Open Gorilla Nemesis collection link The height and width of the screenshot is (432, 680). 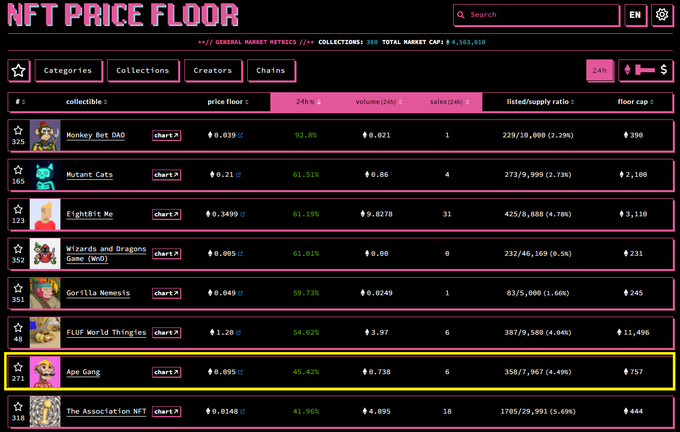(98, 293)
